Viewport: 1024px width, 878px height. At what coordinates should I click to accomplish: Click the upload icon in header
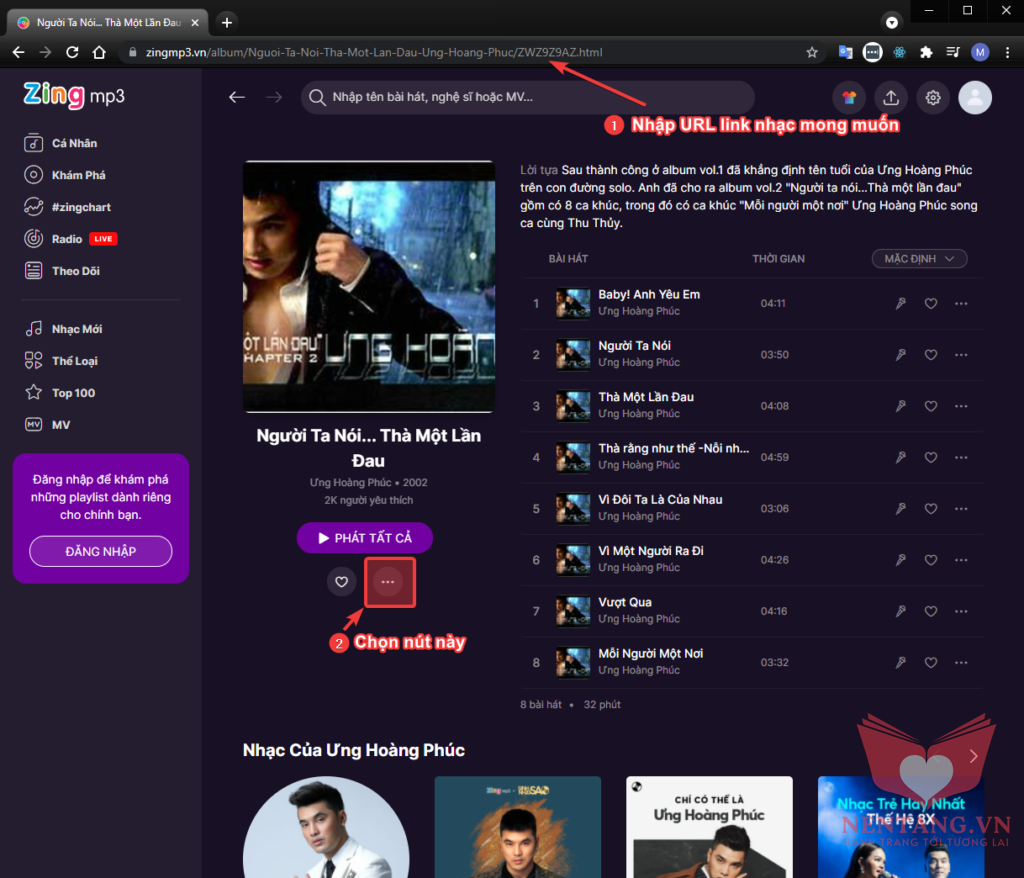tap(890, 97)
